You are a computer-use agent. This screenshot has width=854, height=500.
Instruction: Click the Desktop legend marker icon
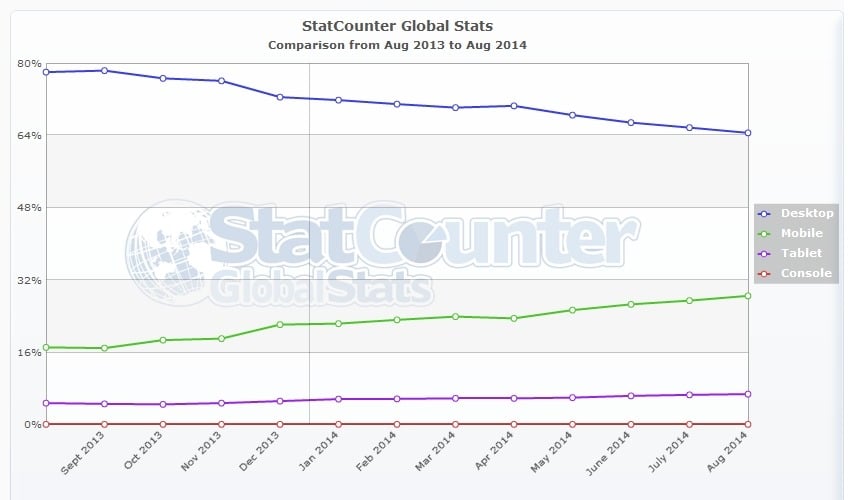(x=767, y=213)
